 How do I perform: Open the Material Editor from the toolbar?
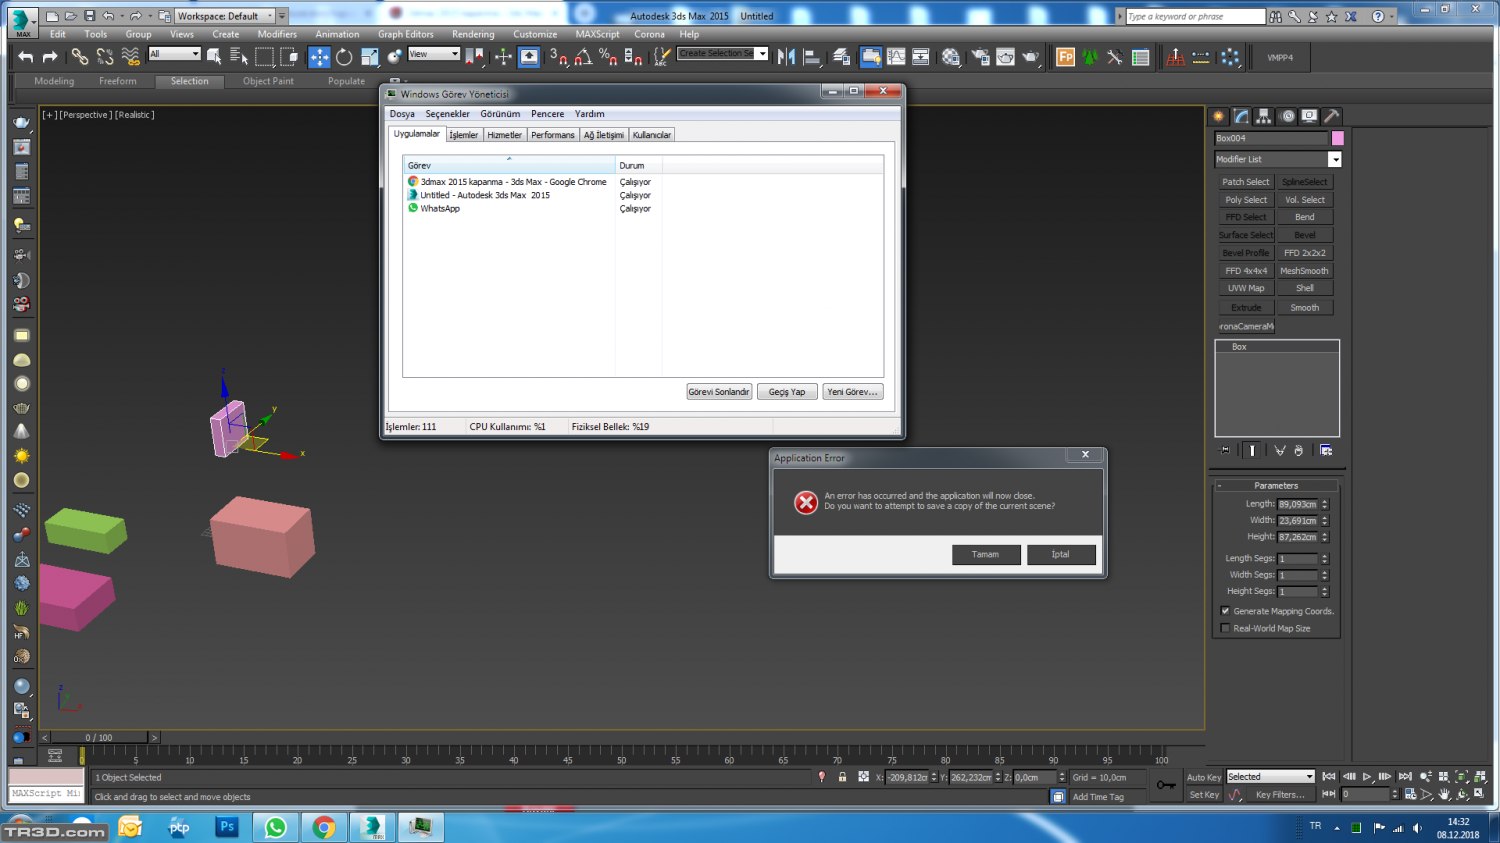(x=950, y=57)
